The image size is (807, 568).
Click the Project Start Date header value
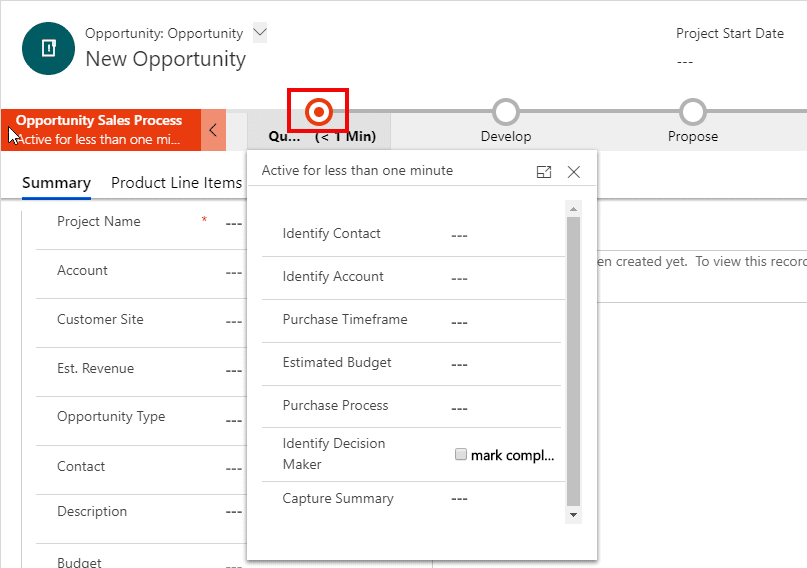(x=685, y=62)
